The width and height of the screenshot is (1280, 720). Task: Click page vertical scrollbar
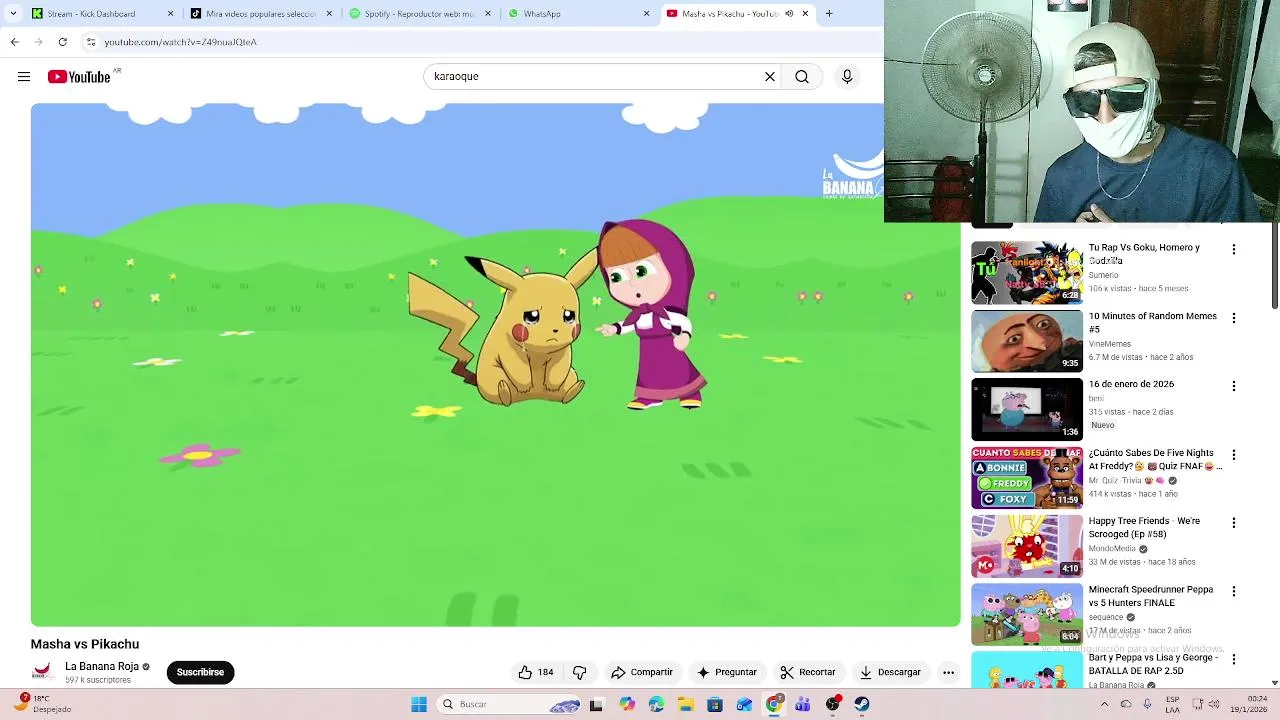(1274, 265)
